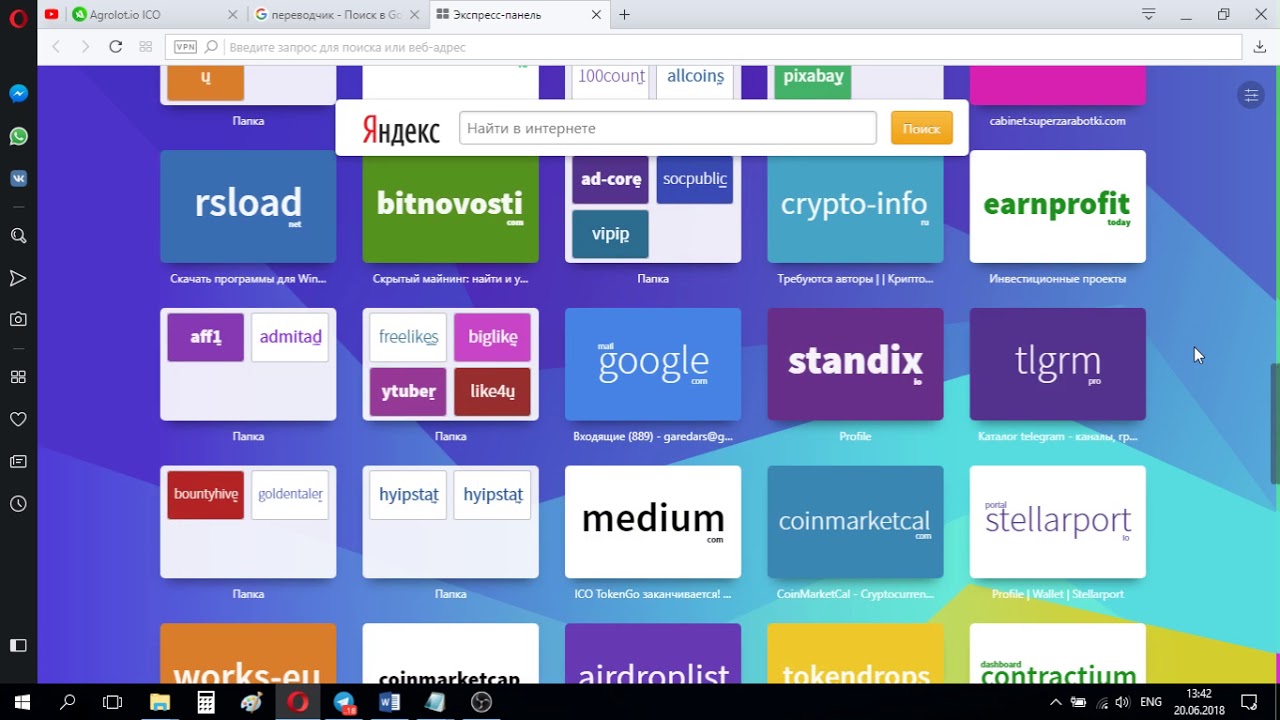Viewport: 1280px width, 720px height.
Task: Open the VK sidebar icon
Action: coord(18,178)
